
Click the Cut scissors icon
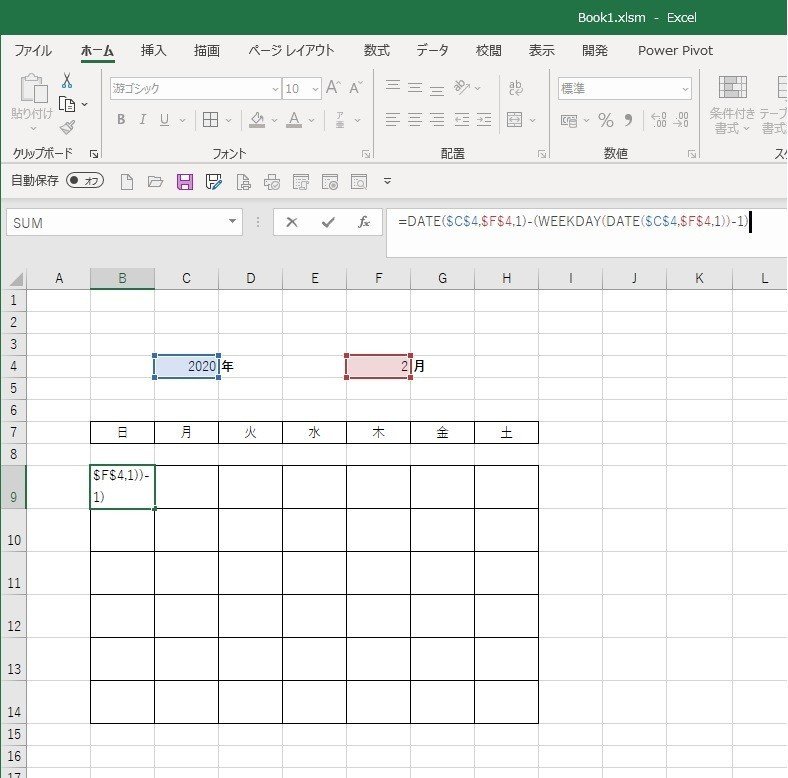(67, 80)
